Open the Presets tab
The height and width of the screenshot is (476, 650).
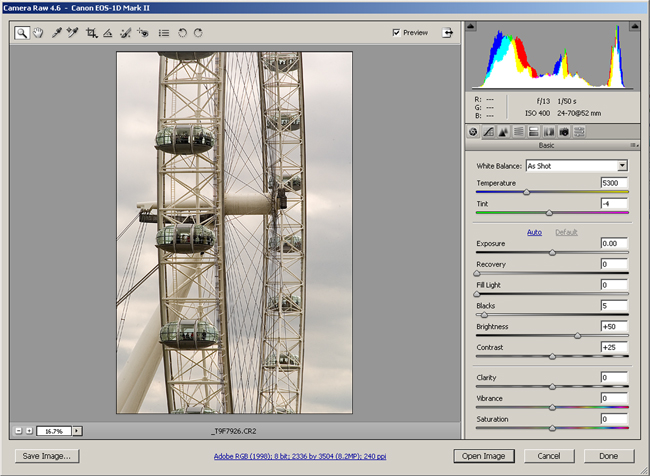(579, 132)
